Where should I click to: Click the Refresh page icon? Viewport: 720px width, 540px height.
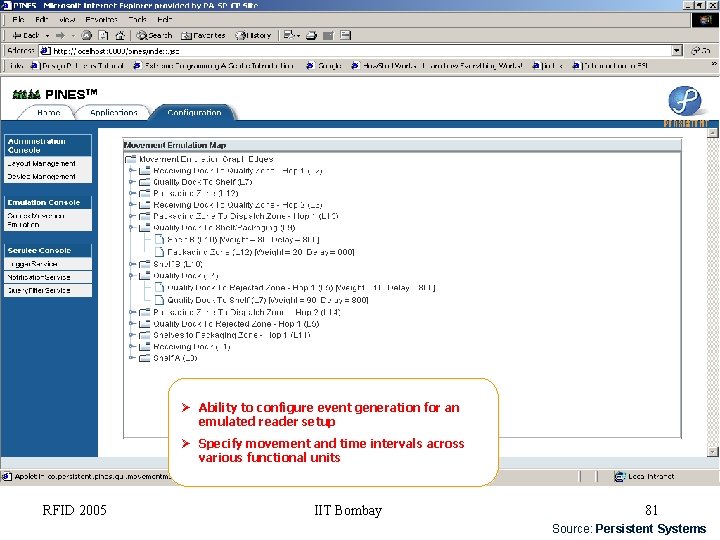pos(104,35)
